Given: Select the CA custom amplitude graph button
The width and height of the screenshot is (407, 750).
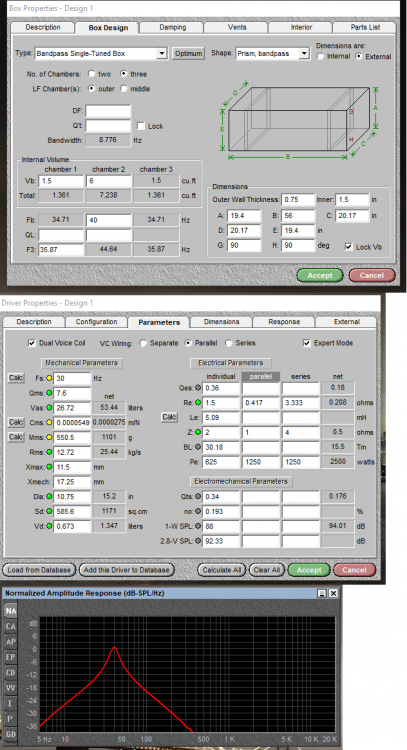Looking at the screenshot, I should click(11, 626).
